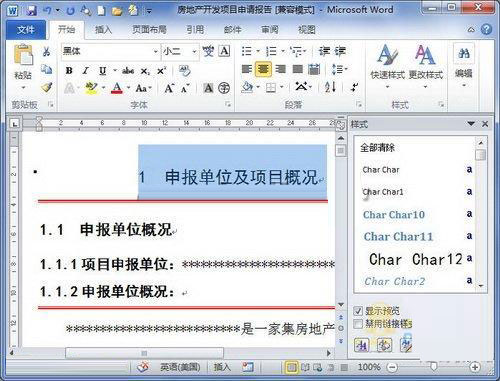
Task: Open the Change Styles dropdown
Action: (x=425, y=67)
